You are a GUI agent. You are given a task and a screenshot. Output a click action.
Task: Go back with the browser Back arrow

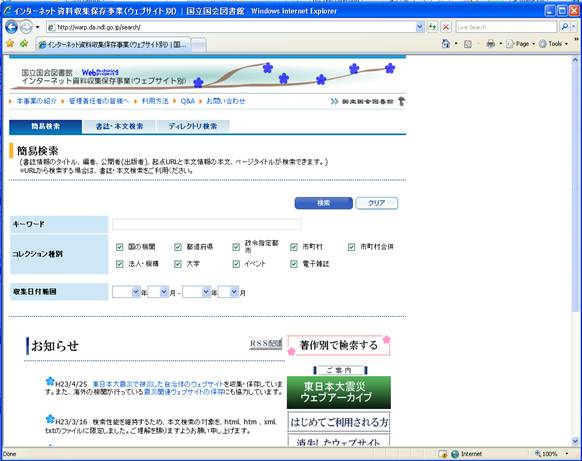coord(12,27)
